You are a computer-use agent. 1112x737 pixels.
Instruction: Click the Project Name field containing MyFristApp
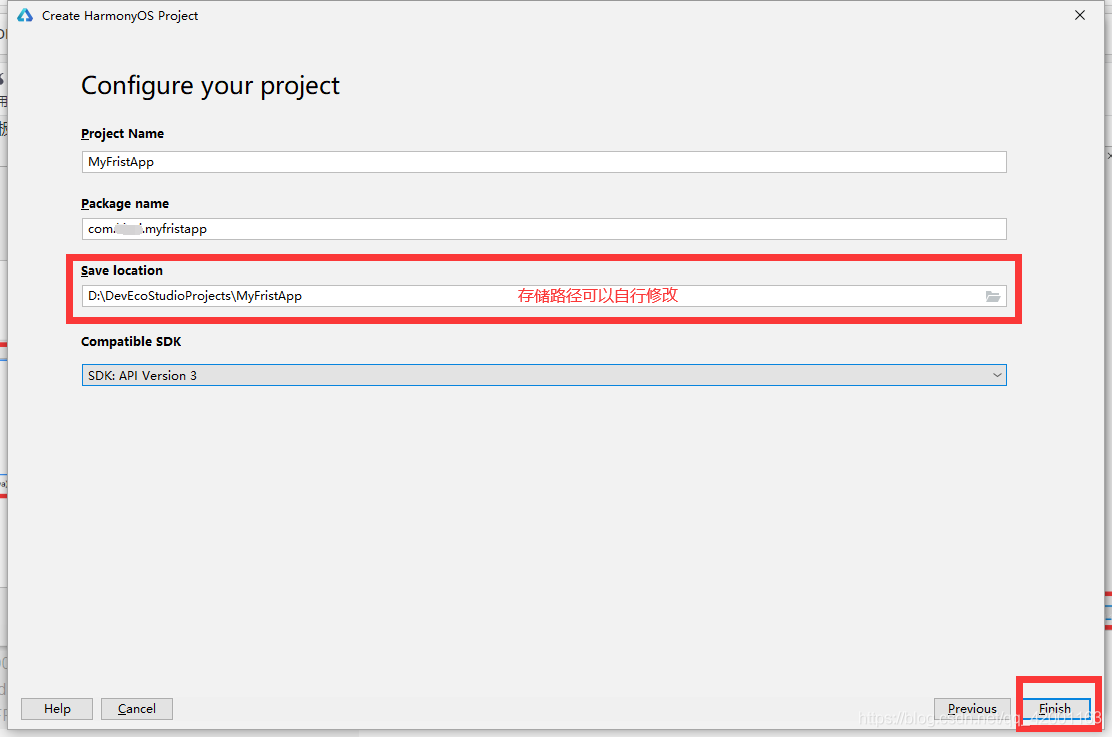[544, 162]
